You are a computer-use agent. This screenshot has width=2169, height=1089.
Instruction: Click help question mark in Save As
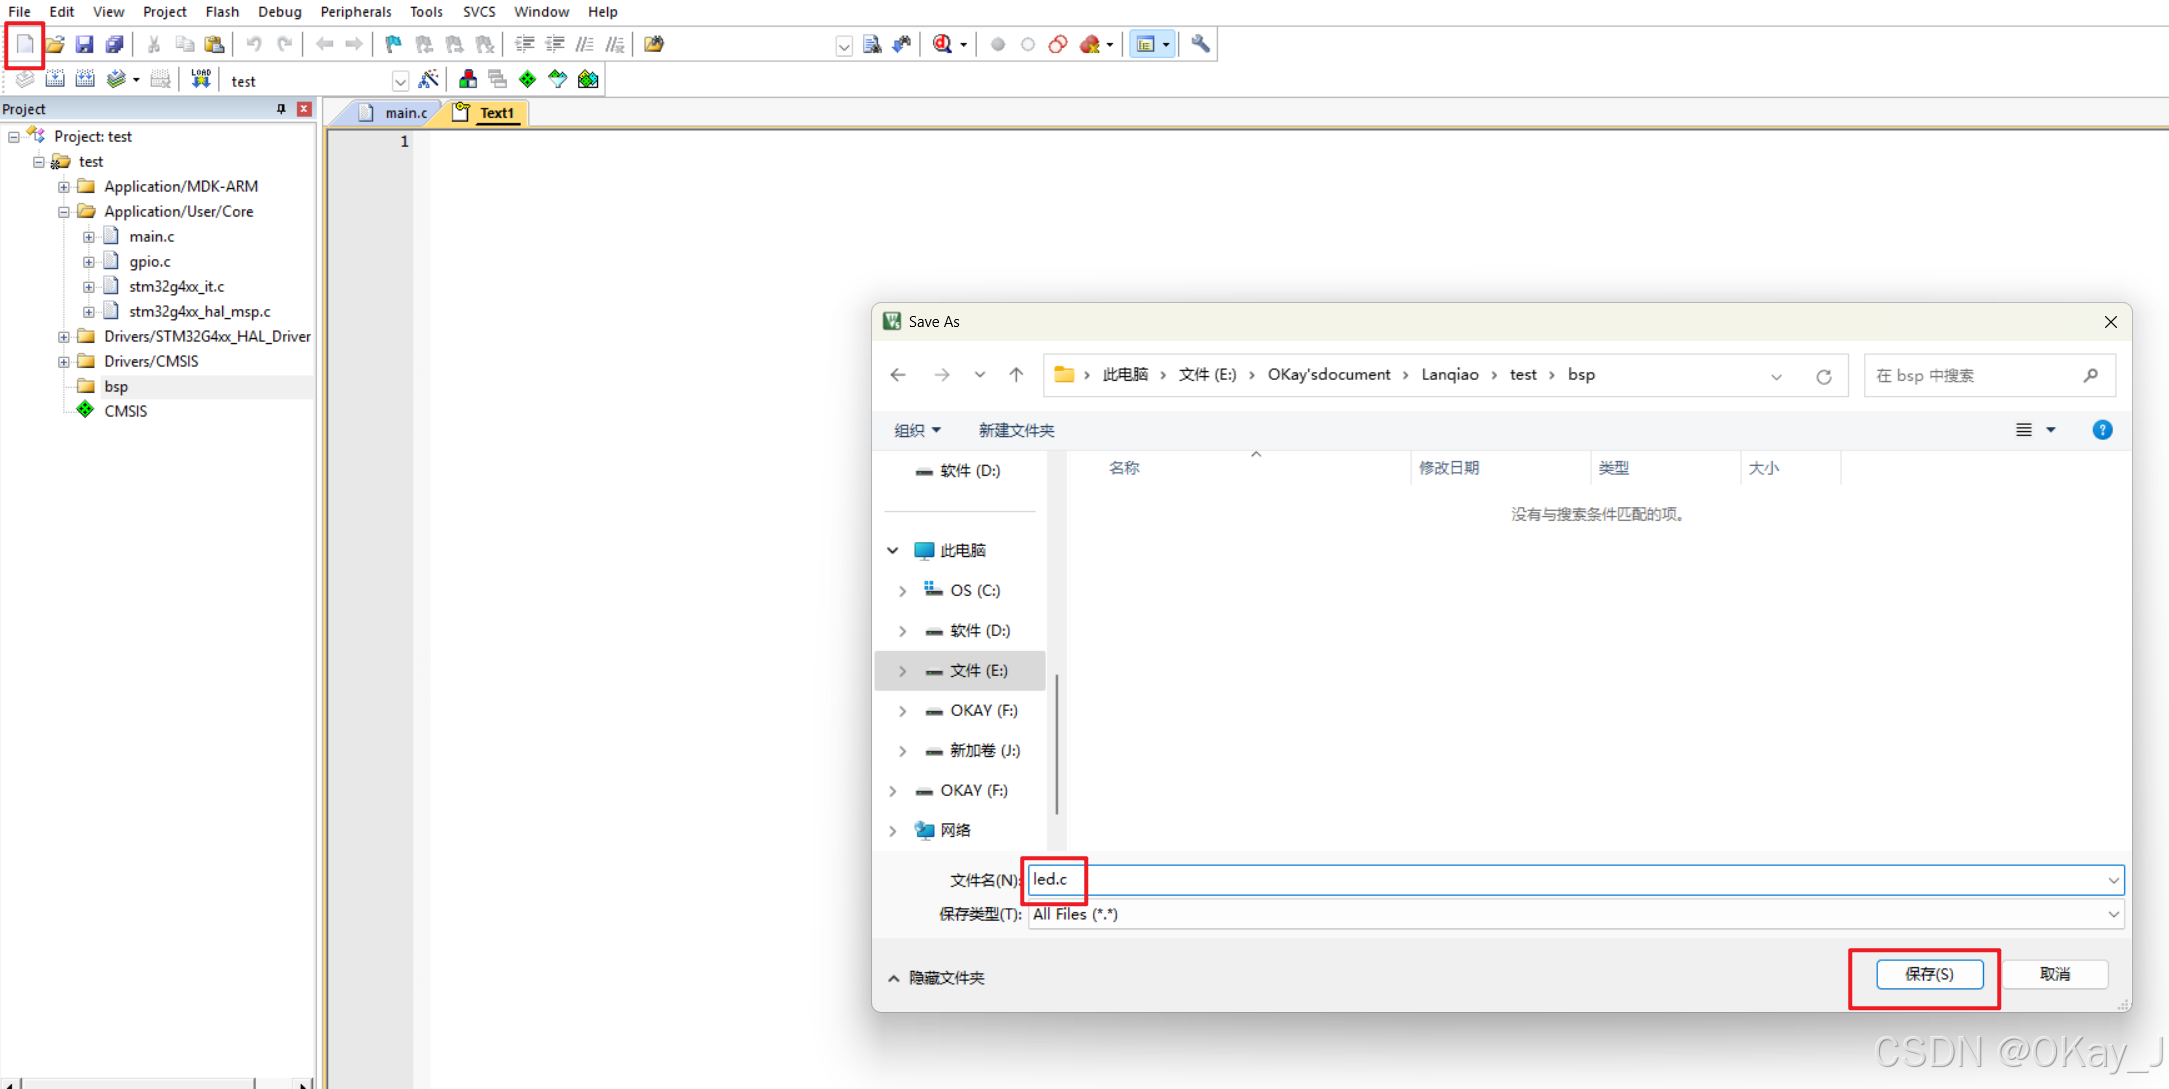(x=2102, y=430)
